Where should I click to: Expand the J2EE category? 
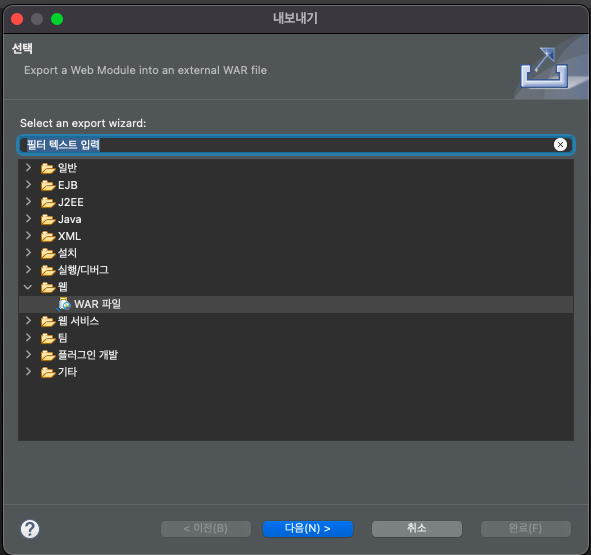[28, 201]
